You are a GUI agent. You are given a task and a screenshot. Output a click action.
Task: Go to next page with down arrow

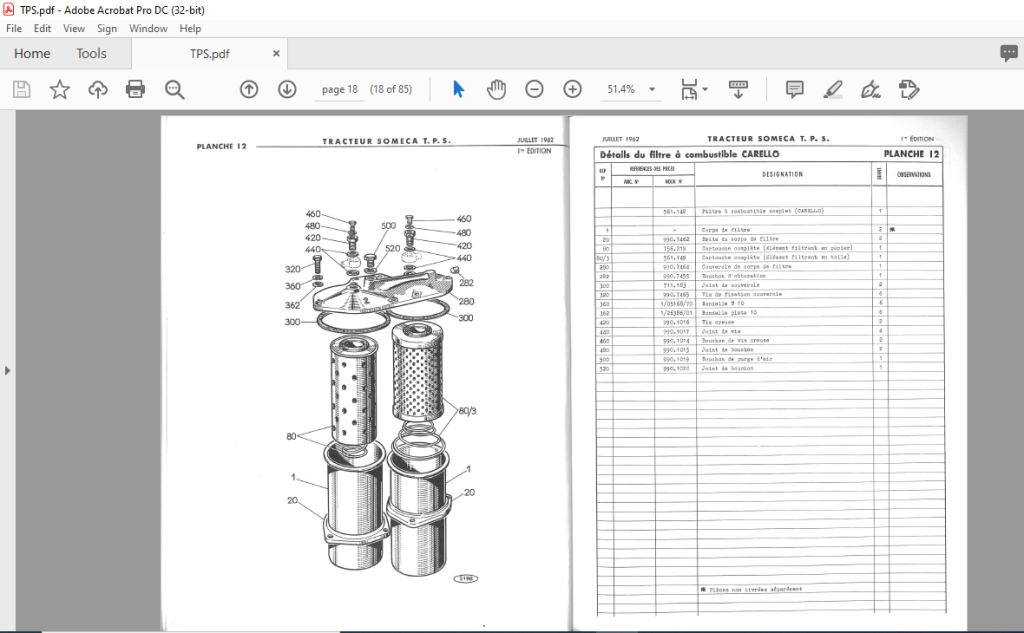(287, 89)
